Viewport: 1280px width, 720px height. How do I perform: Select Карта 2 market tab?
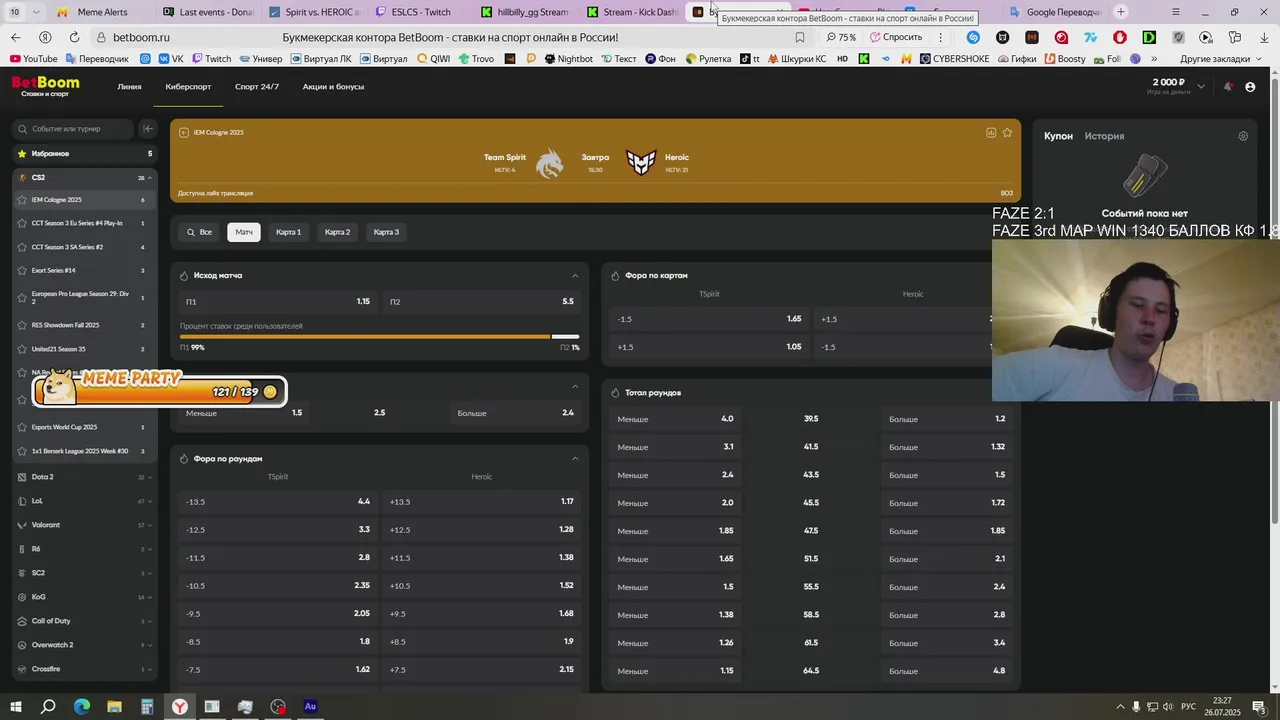click(x=337, y=232)
